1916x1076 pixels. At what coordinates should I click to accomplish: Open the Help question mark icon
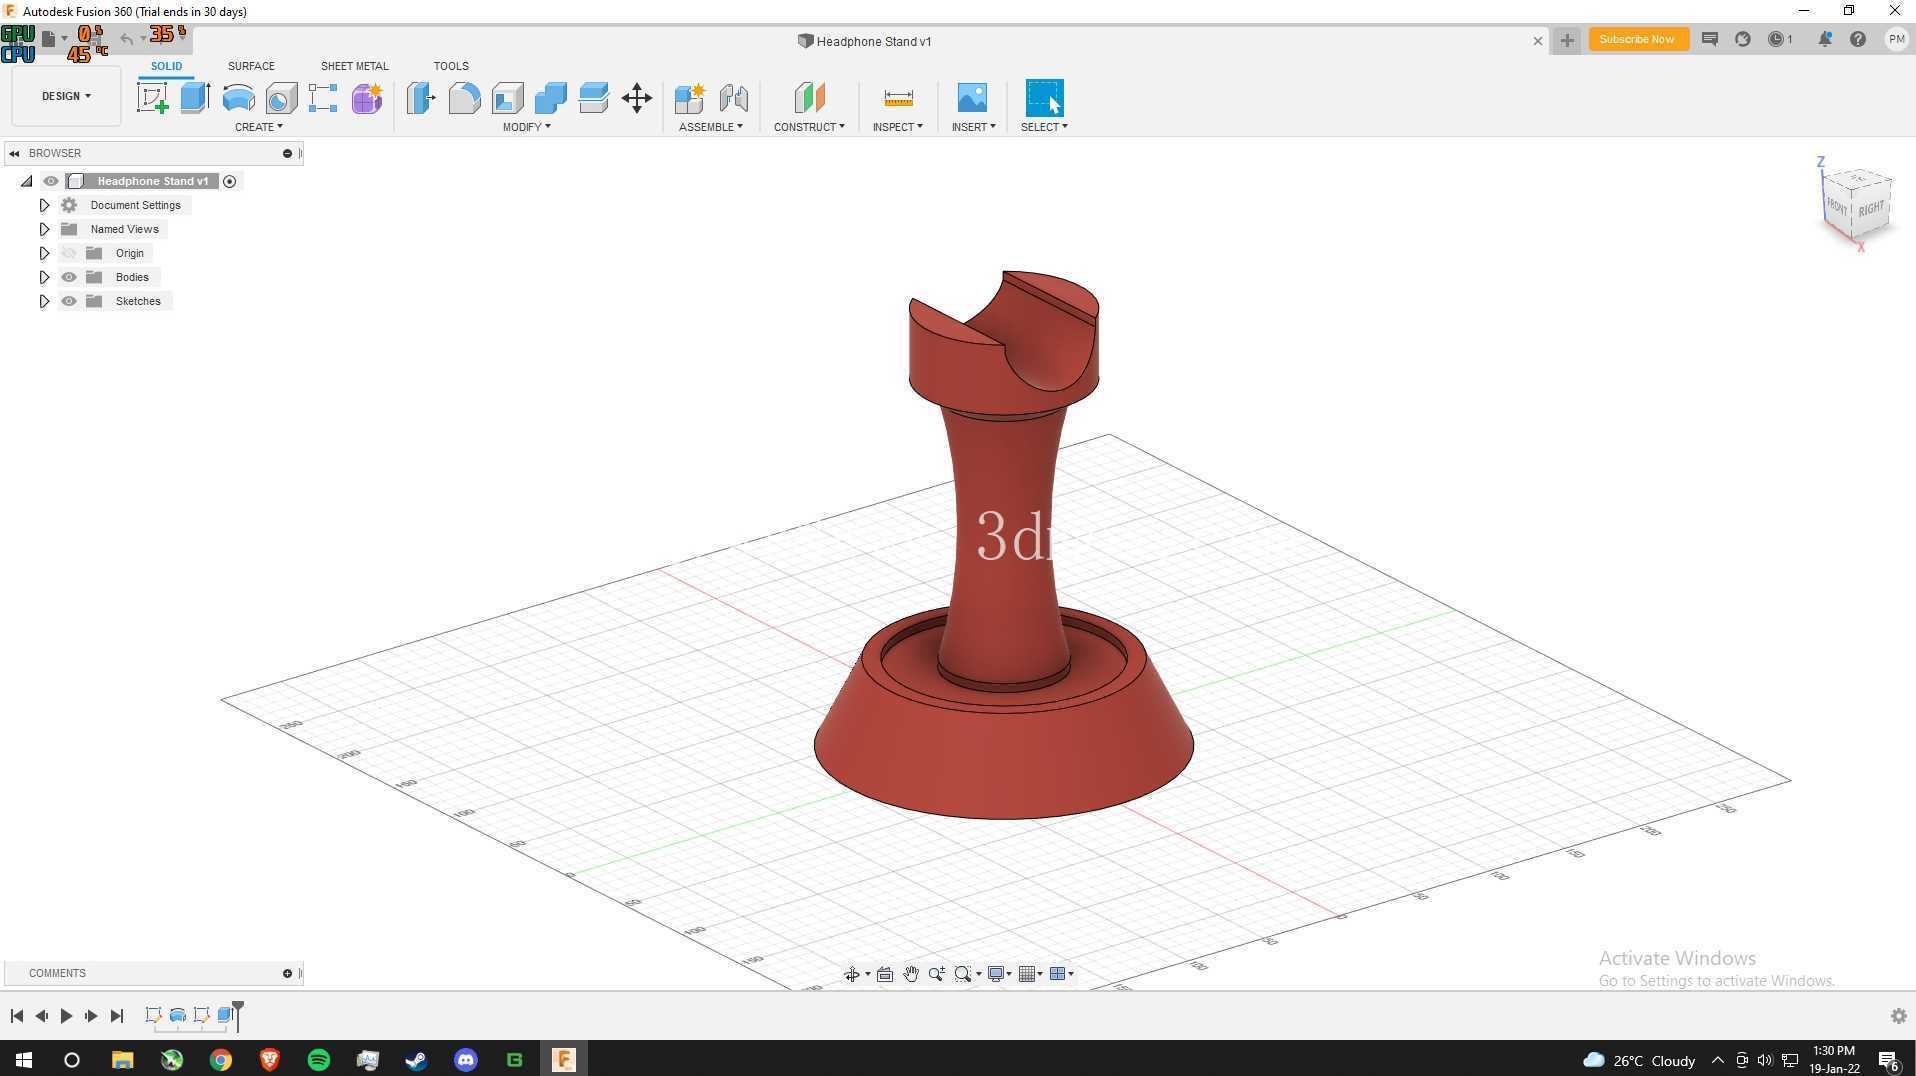(x=1857, y=39)
